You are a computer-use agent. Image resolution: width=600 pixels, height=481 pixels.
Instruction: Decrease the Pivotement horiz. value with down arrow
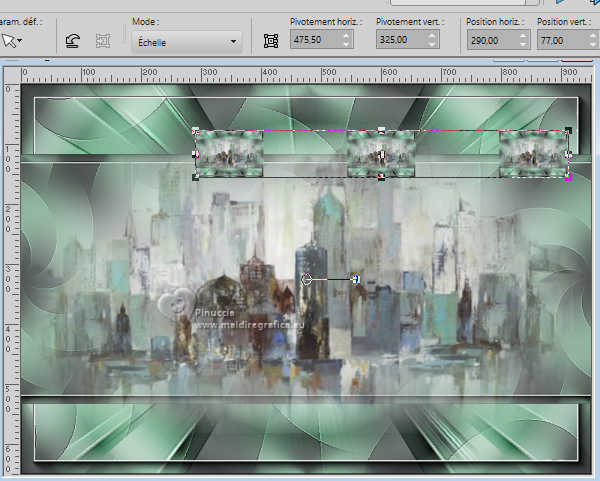pyautogui.click(x=347, y=44)
